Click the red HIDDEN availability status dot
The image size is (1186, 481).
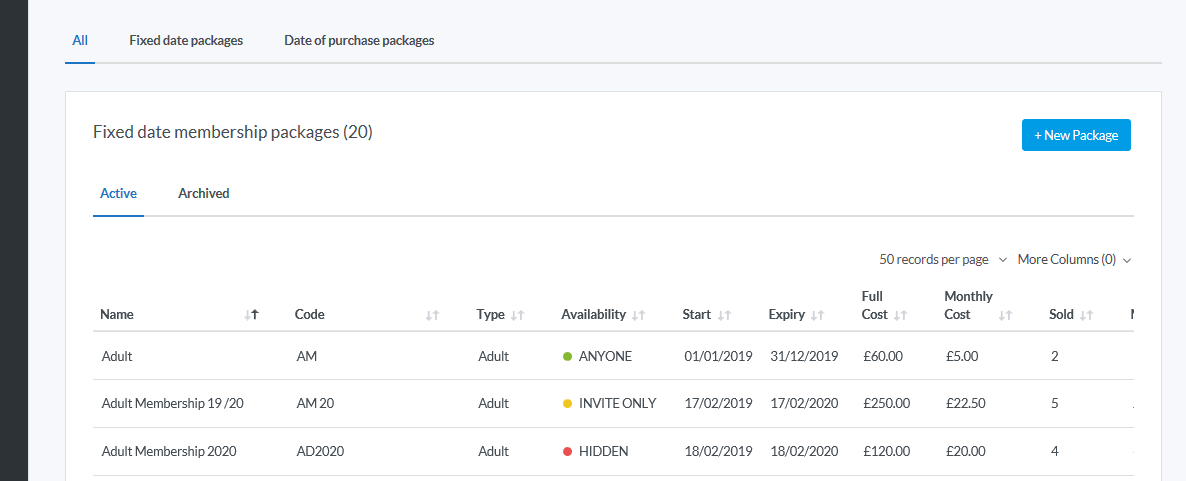567,452
